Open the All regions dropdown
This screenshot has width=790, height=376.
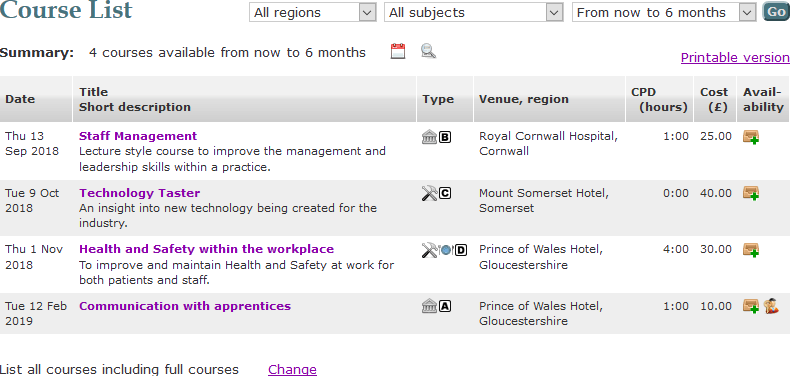tap(312, 13)
